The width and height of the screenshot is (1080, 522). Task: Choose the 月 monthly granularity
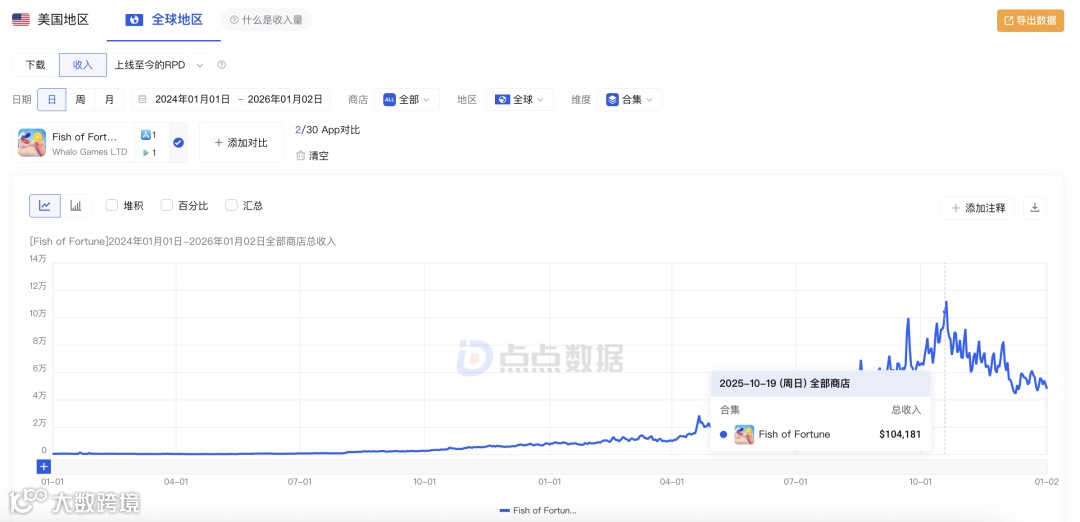coord(110,99)
